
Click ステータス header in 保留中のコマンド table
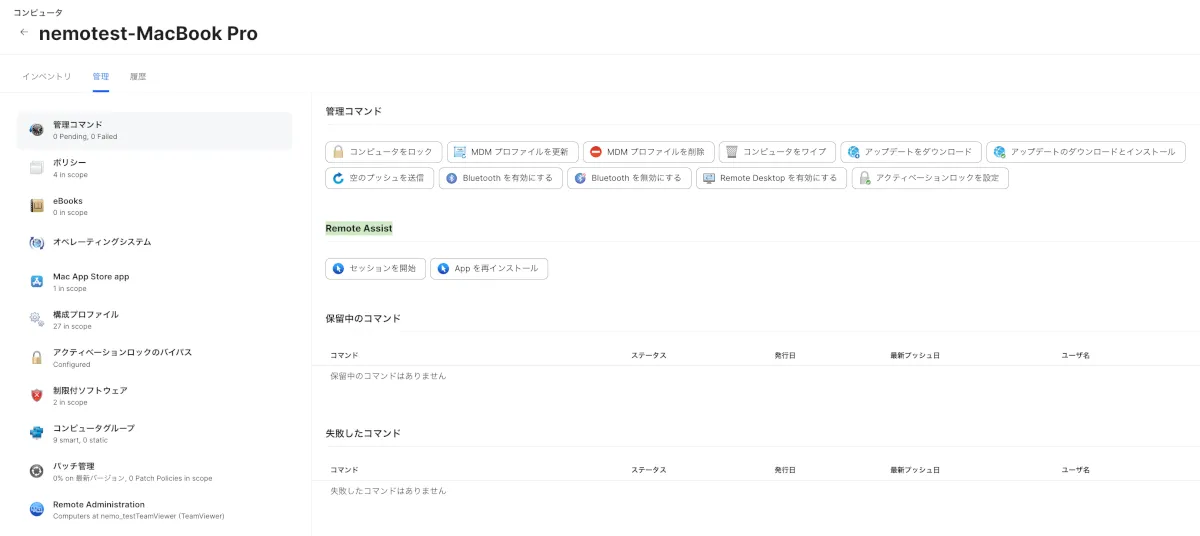point(649,355)
